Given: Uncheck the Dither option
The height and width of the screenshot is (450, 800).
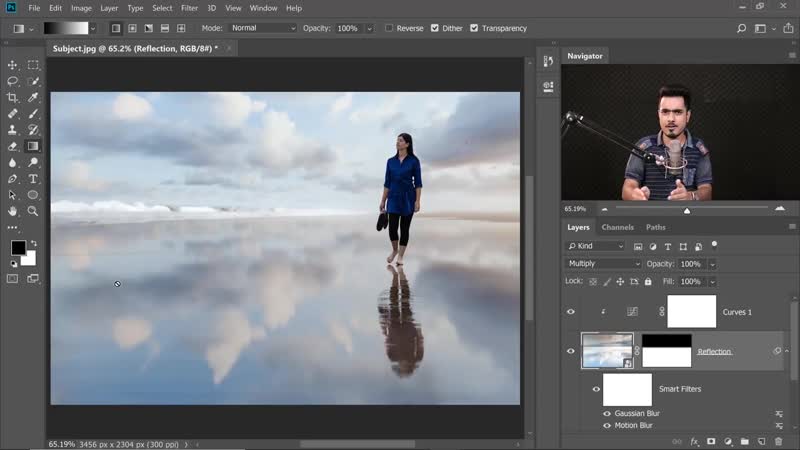Looking at the screenshot, I should pyautogui.click(x=435, y=28).
